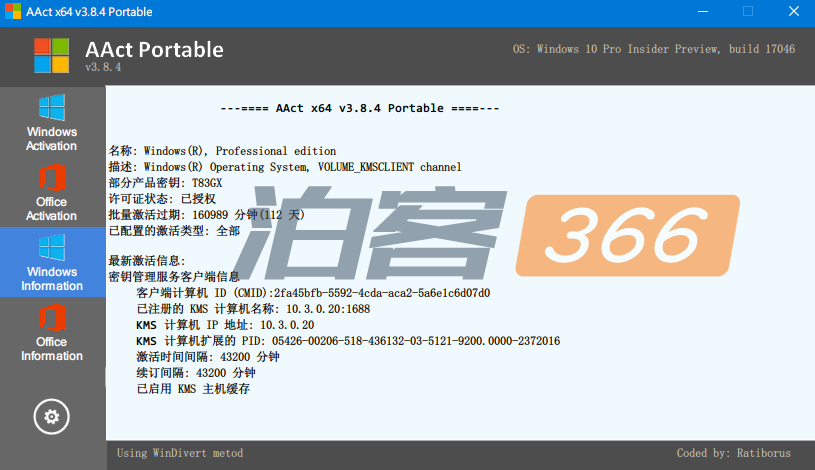This screenshot has width=815, height=470.
Task: Open the Office Information section
Action: [52, 332]
